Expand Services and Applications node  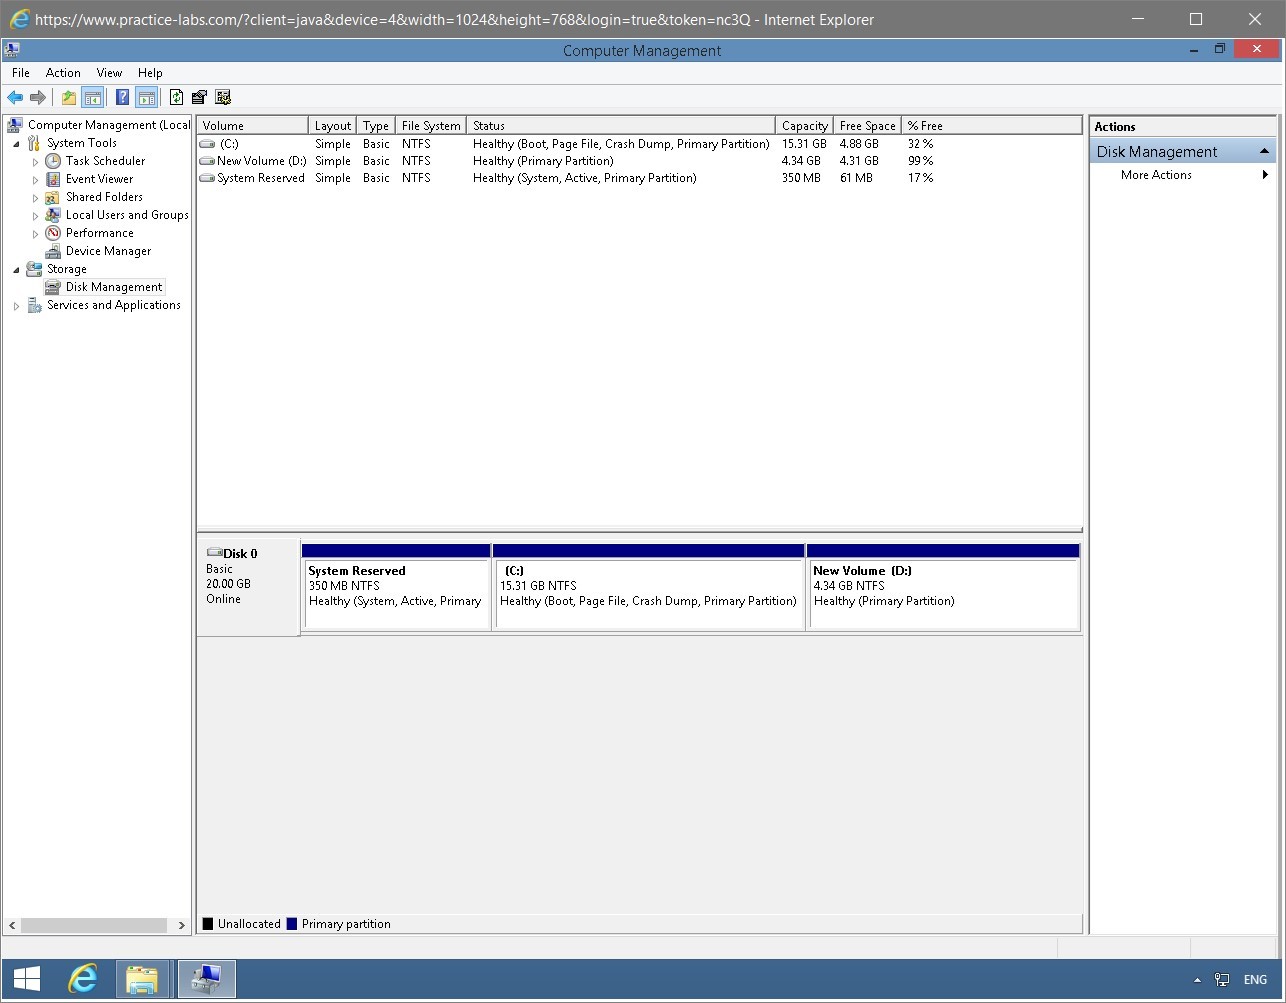17,305
